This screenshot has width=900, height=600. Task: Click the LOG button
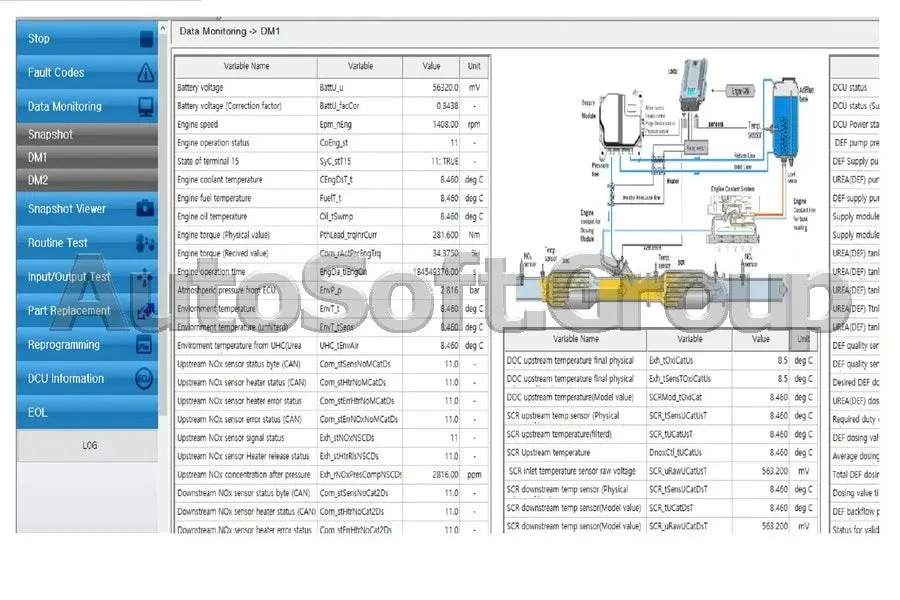pos(87,446)
